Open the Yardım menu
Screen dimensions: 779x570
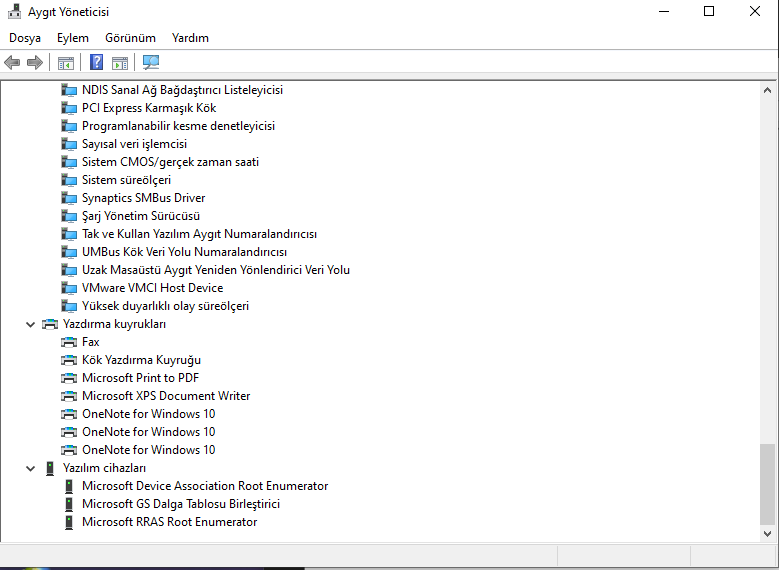(x=190, y=38)
